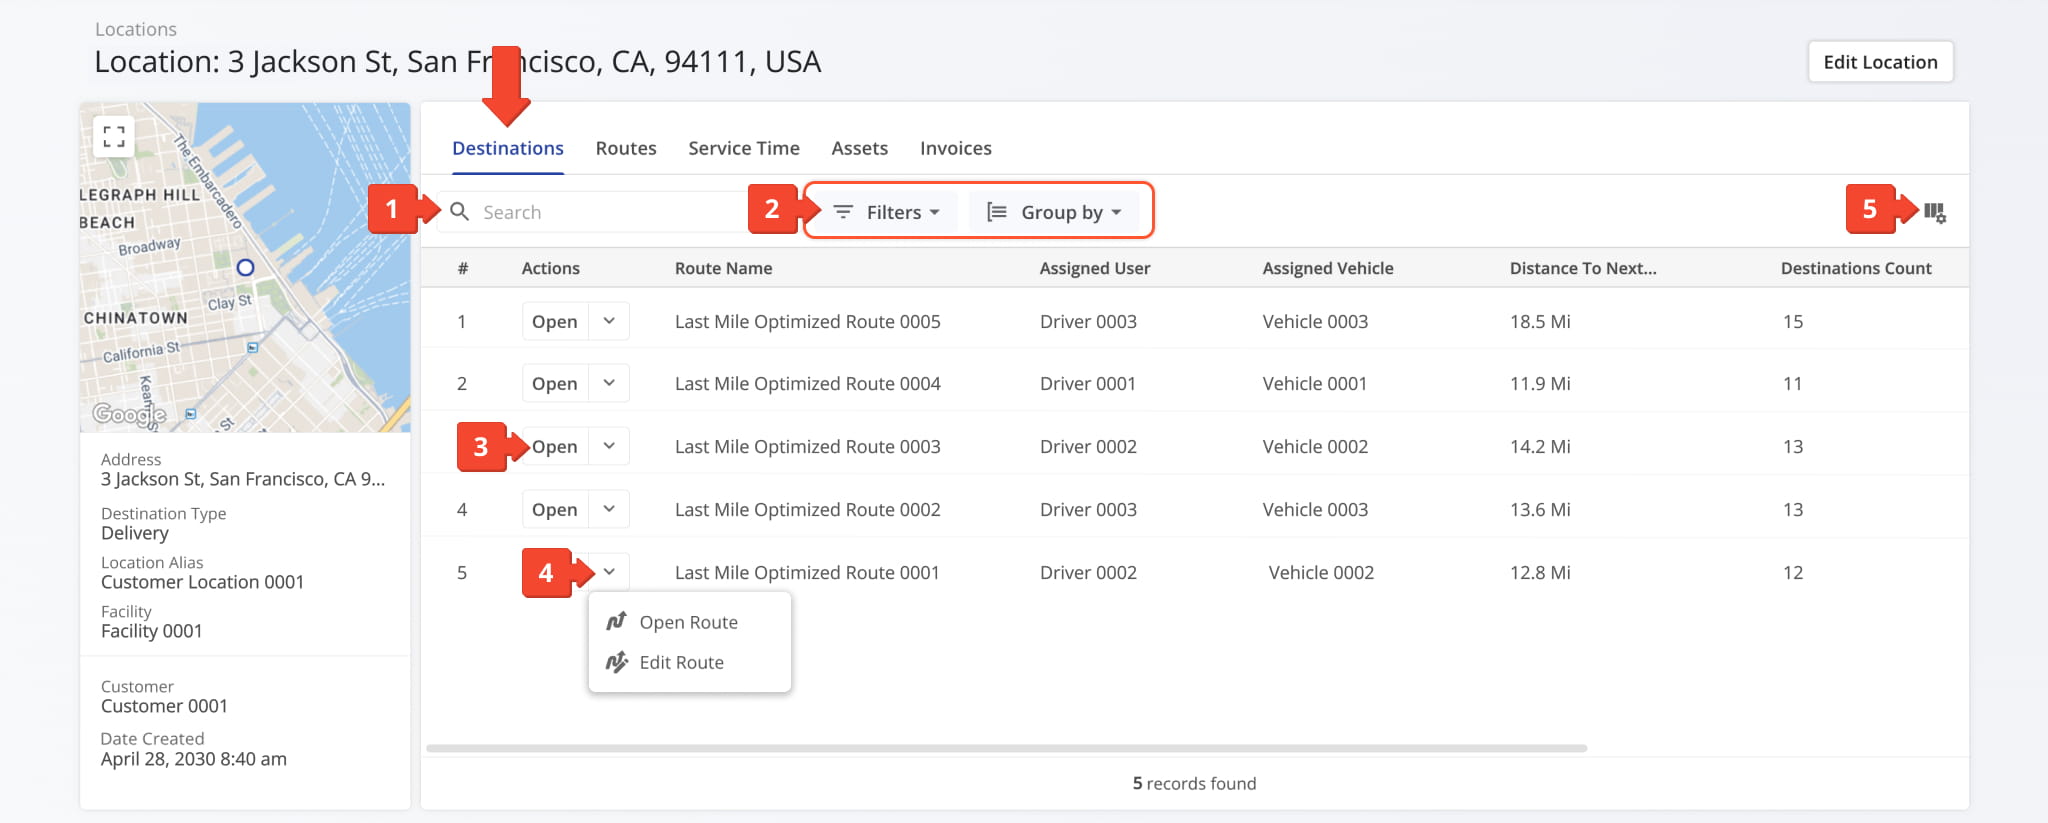
Task: Click the Open Route icon in menu
Action: (x=617, y=621)
